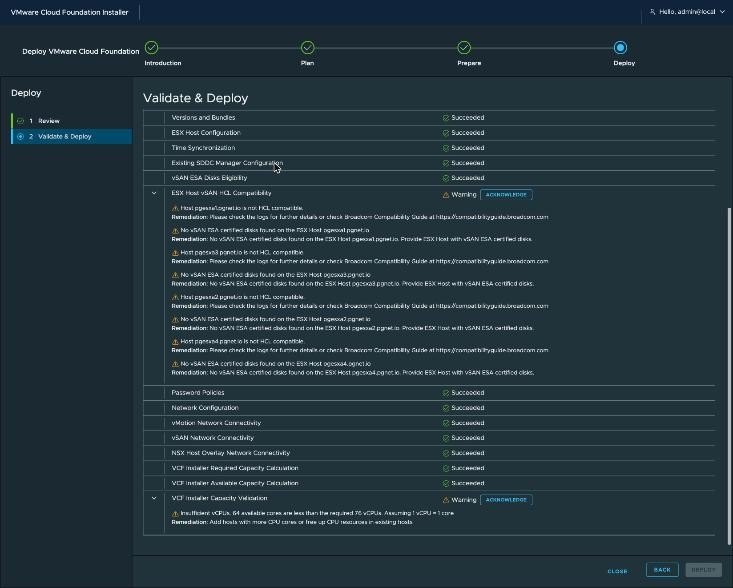Click the ESX Host Configuration row label

point(206,132)
